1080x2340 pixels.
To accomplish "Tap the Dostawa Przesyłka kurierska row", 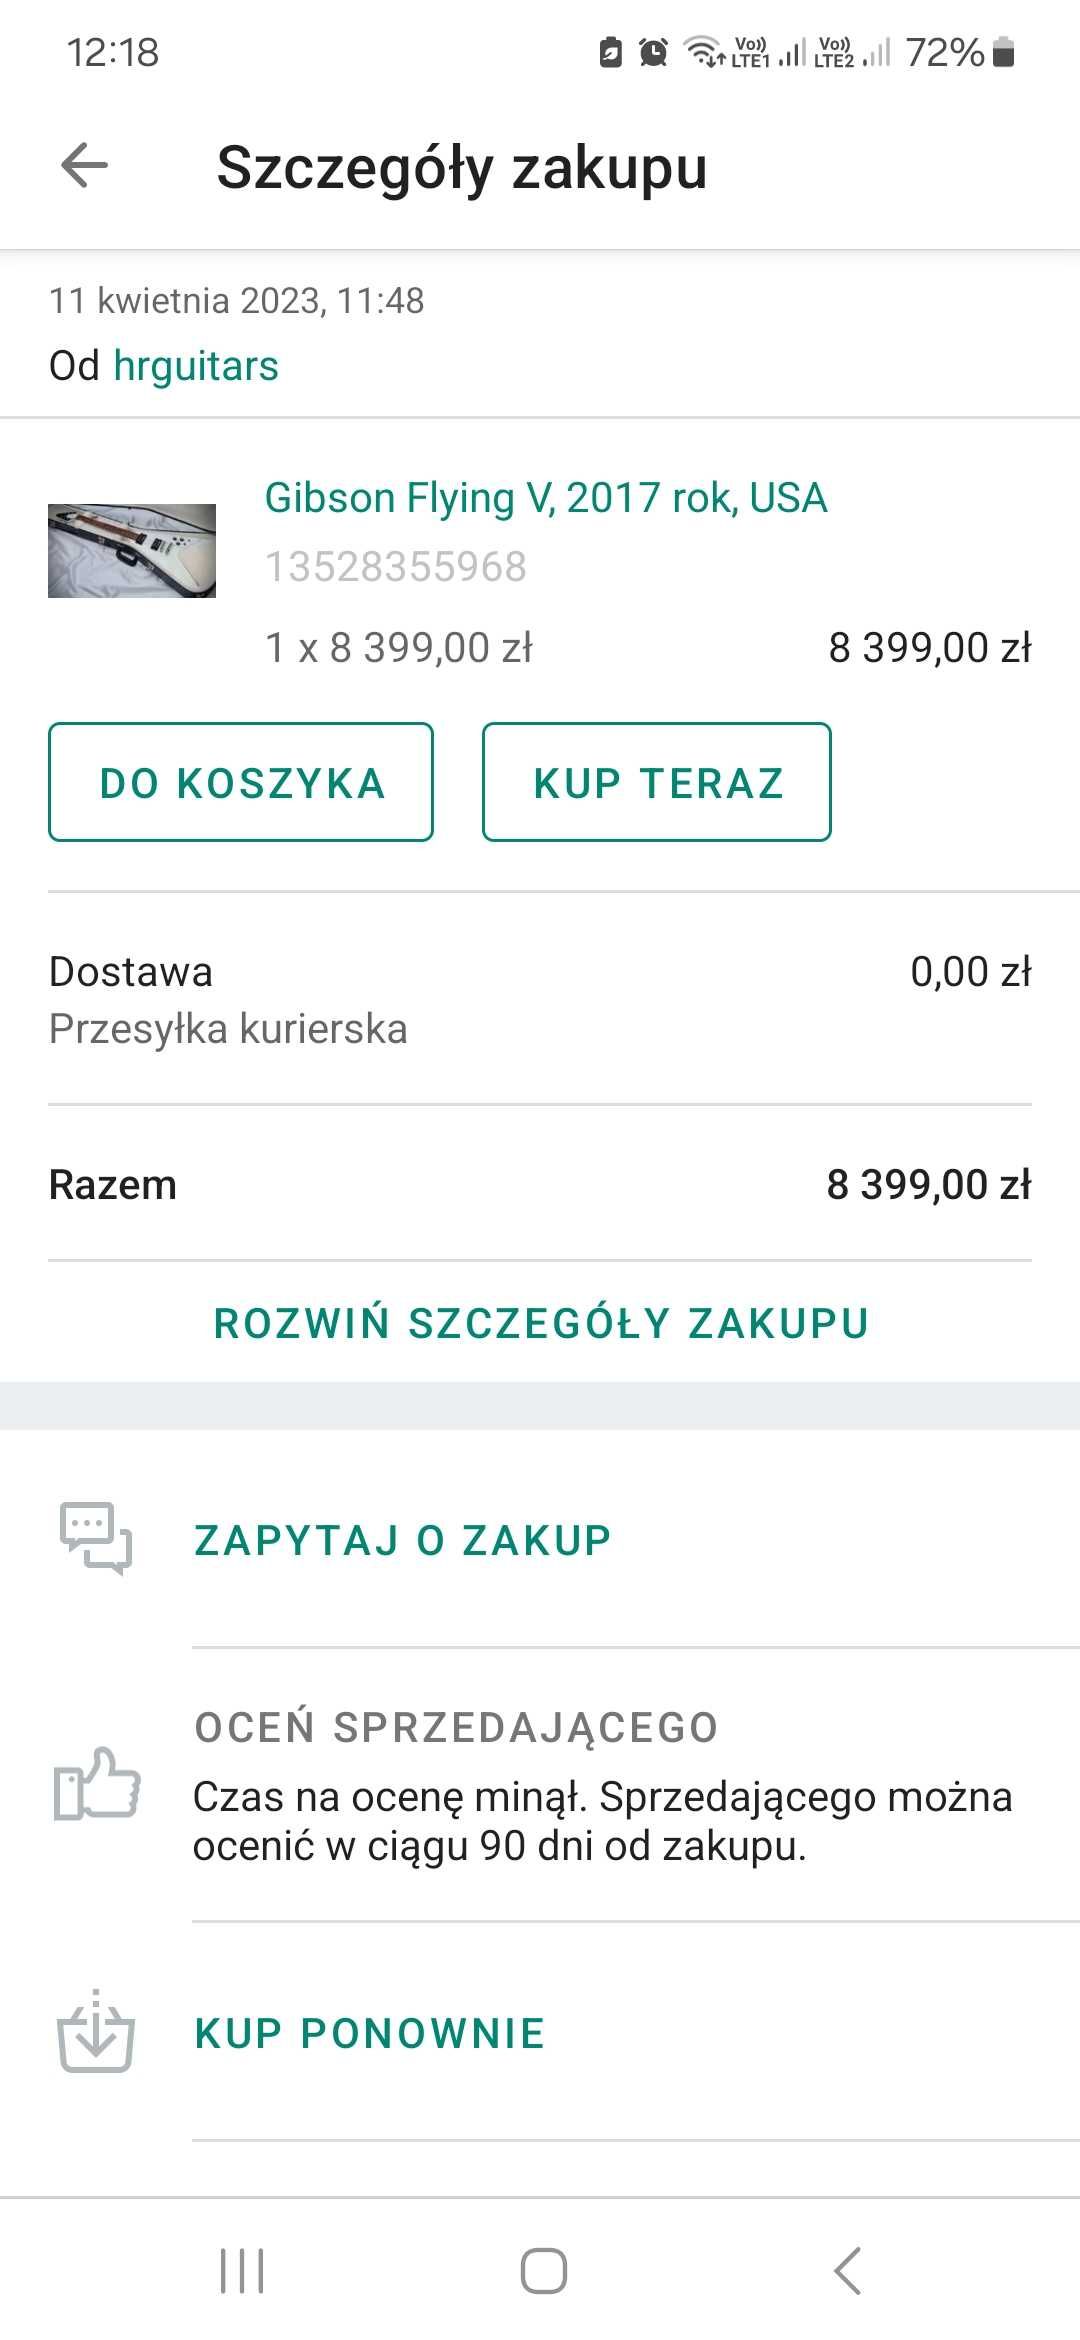I will [540, 1000].
